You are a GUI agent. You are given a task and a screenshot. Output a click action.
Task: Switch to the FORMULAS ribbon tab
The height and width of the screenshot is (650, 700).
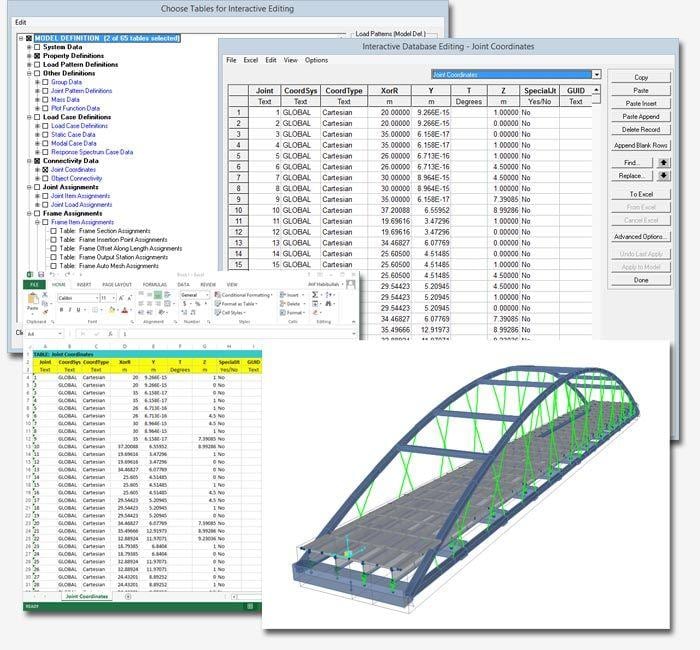click(154, 284)
